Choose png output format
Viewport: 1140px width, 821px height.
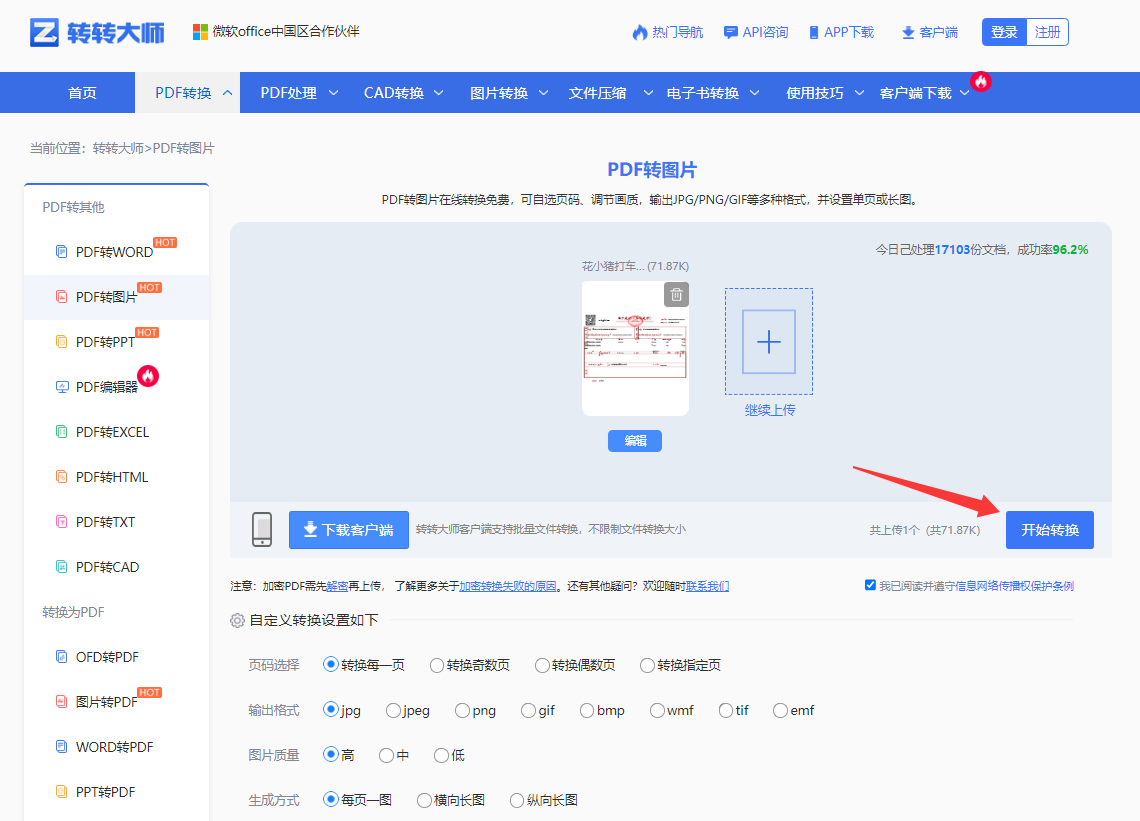click(462, 710)
